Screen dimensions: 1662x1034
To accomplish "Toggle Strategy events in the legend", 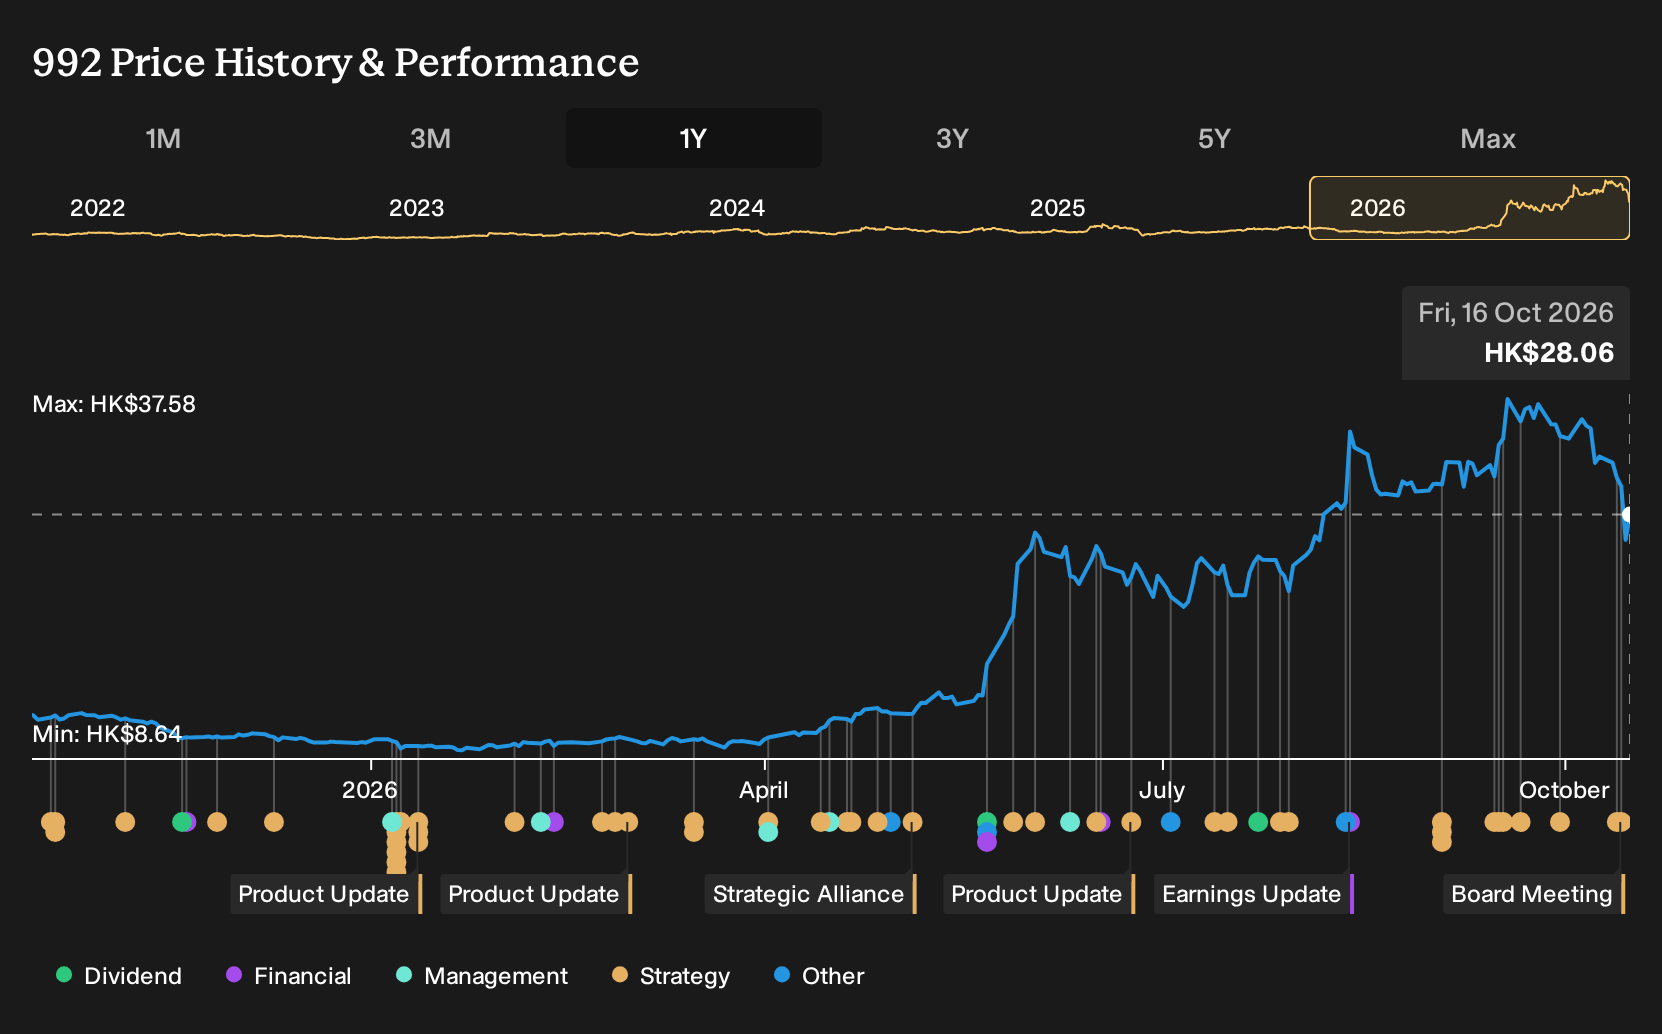I will click(671, 976).
